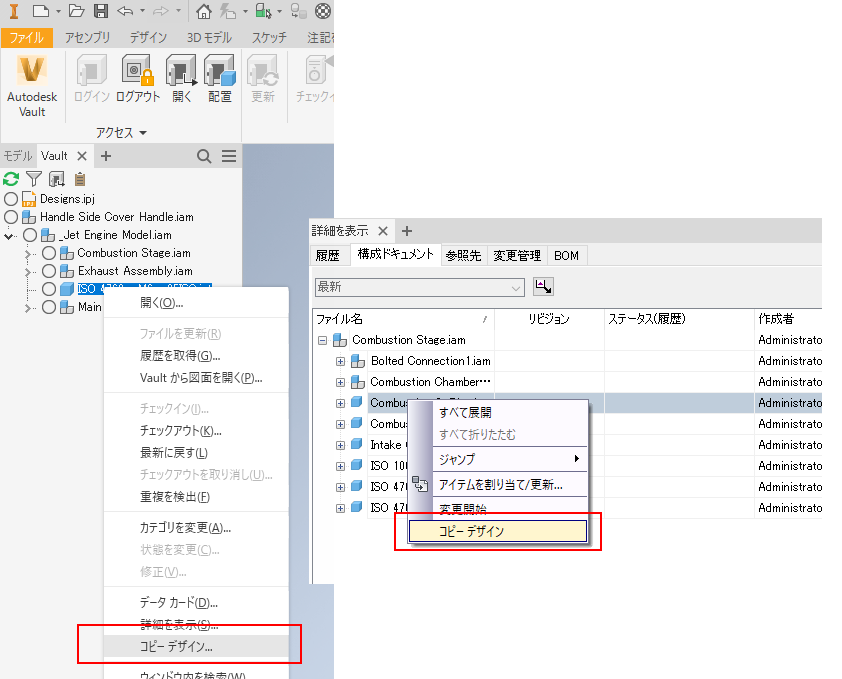Click the filter funnel icon in Vault browser

pos(34,178)
